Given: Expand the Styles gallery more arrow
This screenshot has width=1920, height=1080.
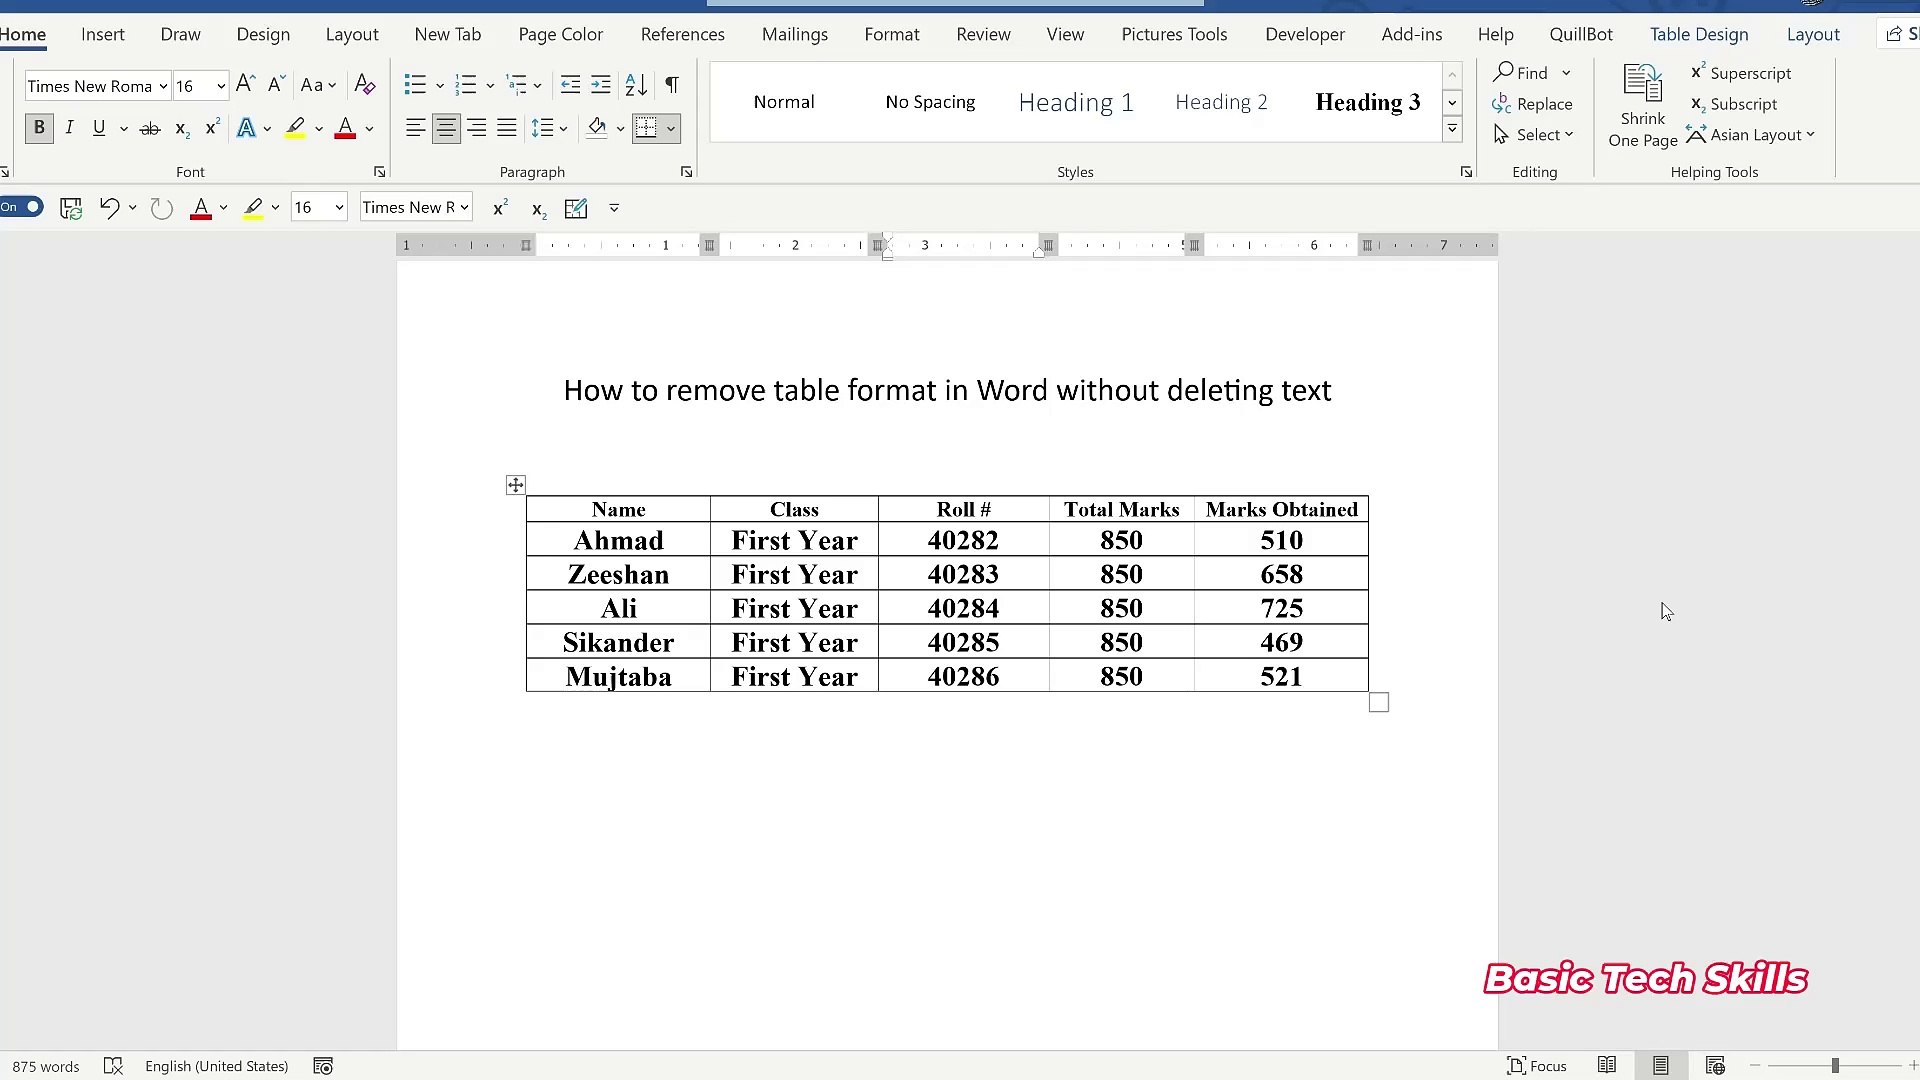Looking at the screenshot, I should tap(1452, 129).
